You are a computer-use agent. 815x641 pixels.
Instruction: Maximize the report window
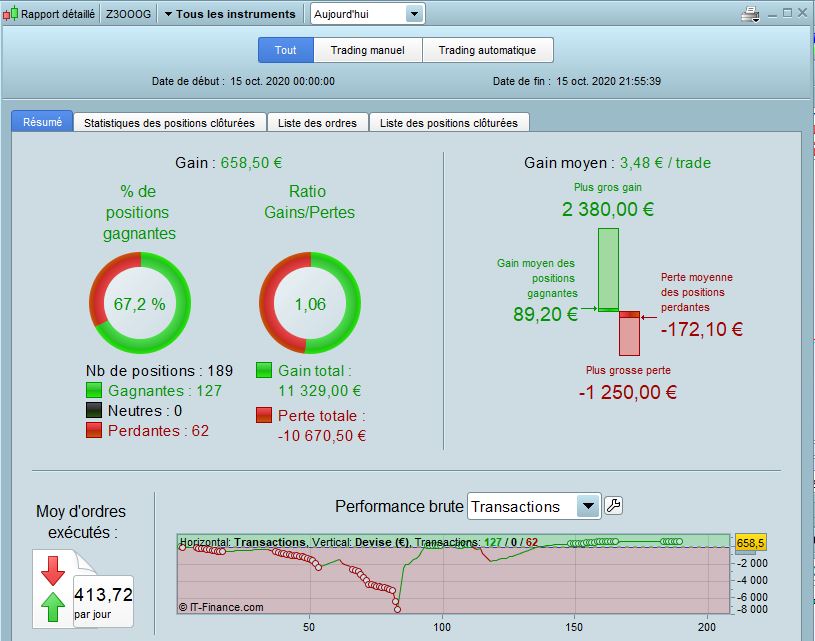coord(787,13)
